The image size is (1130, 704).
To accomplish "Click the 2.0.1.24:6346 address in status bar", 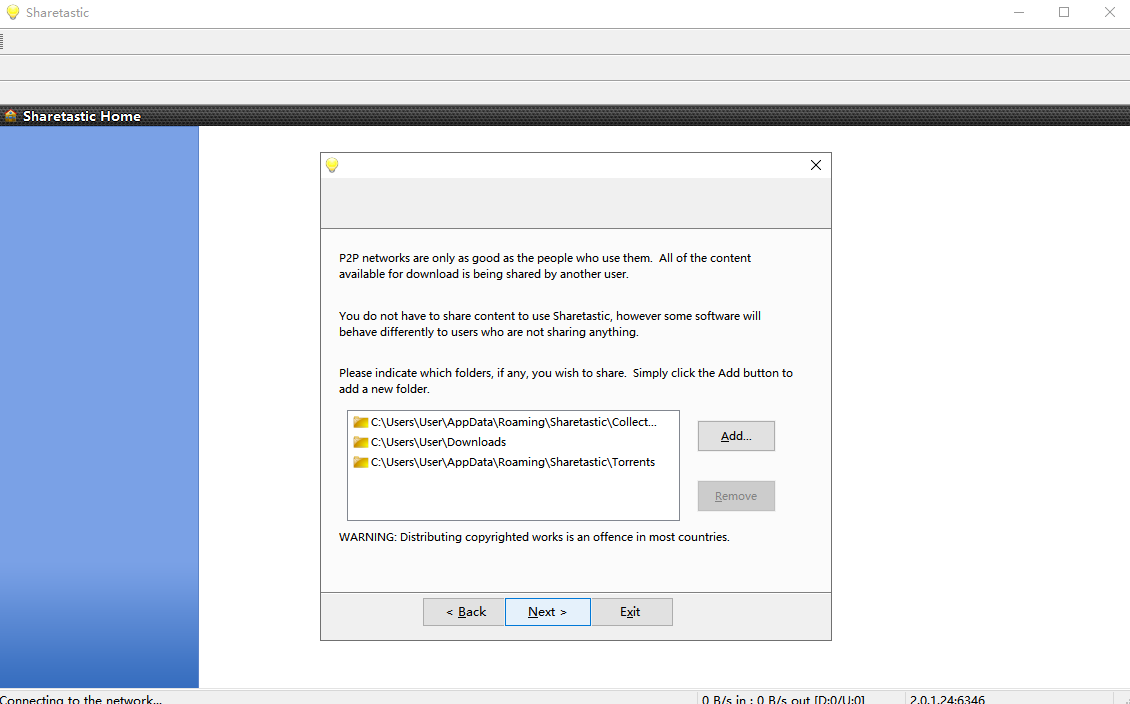I will [x=947, y=699].
